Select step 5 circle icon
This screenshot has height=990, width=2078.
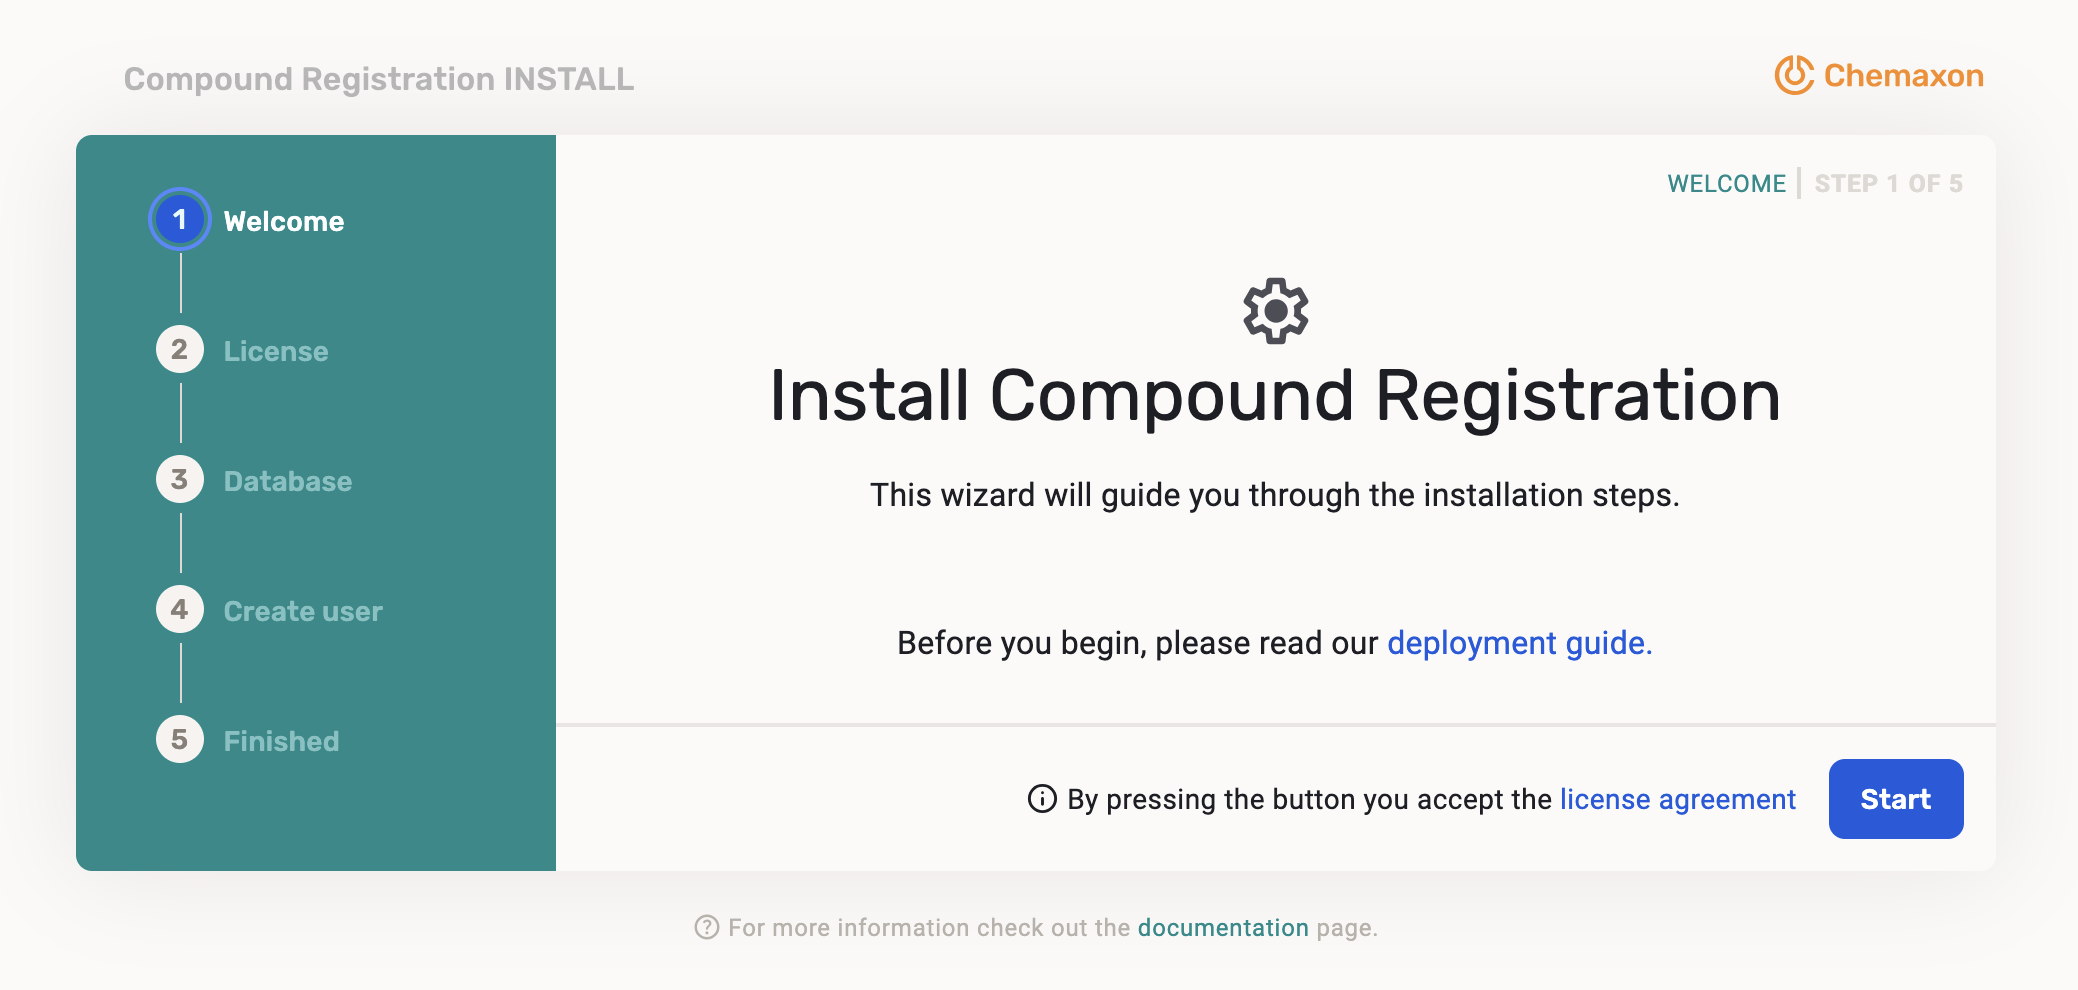coord(180,740)
